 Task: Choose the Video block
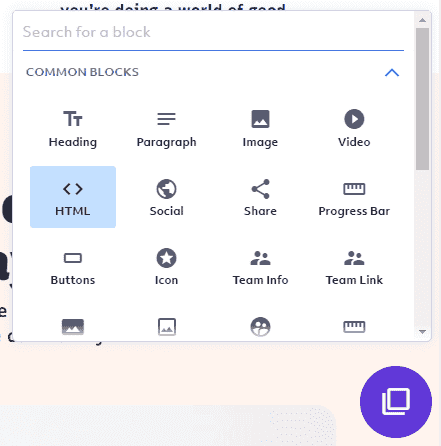coord(354,128)
